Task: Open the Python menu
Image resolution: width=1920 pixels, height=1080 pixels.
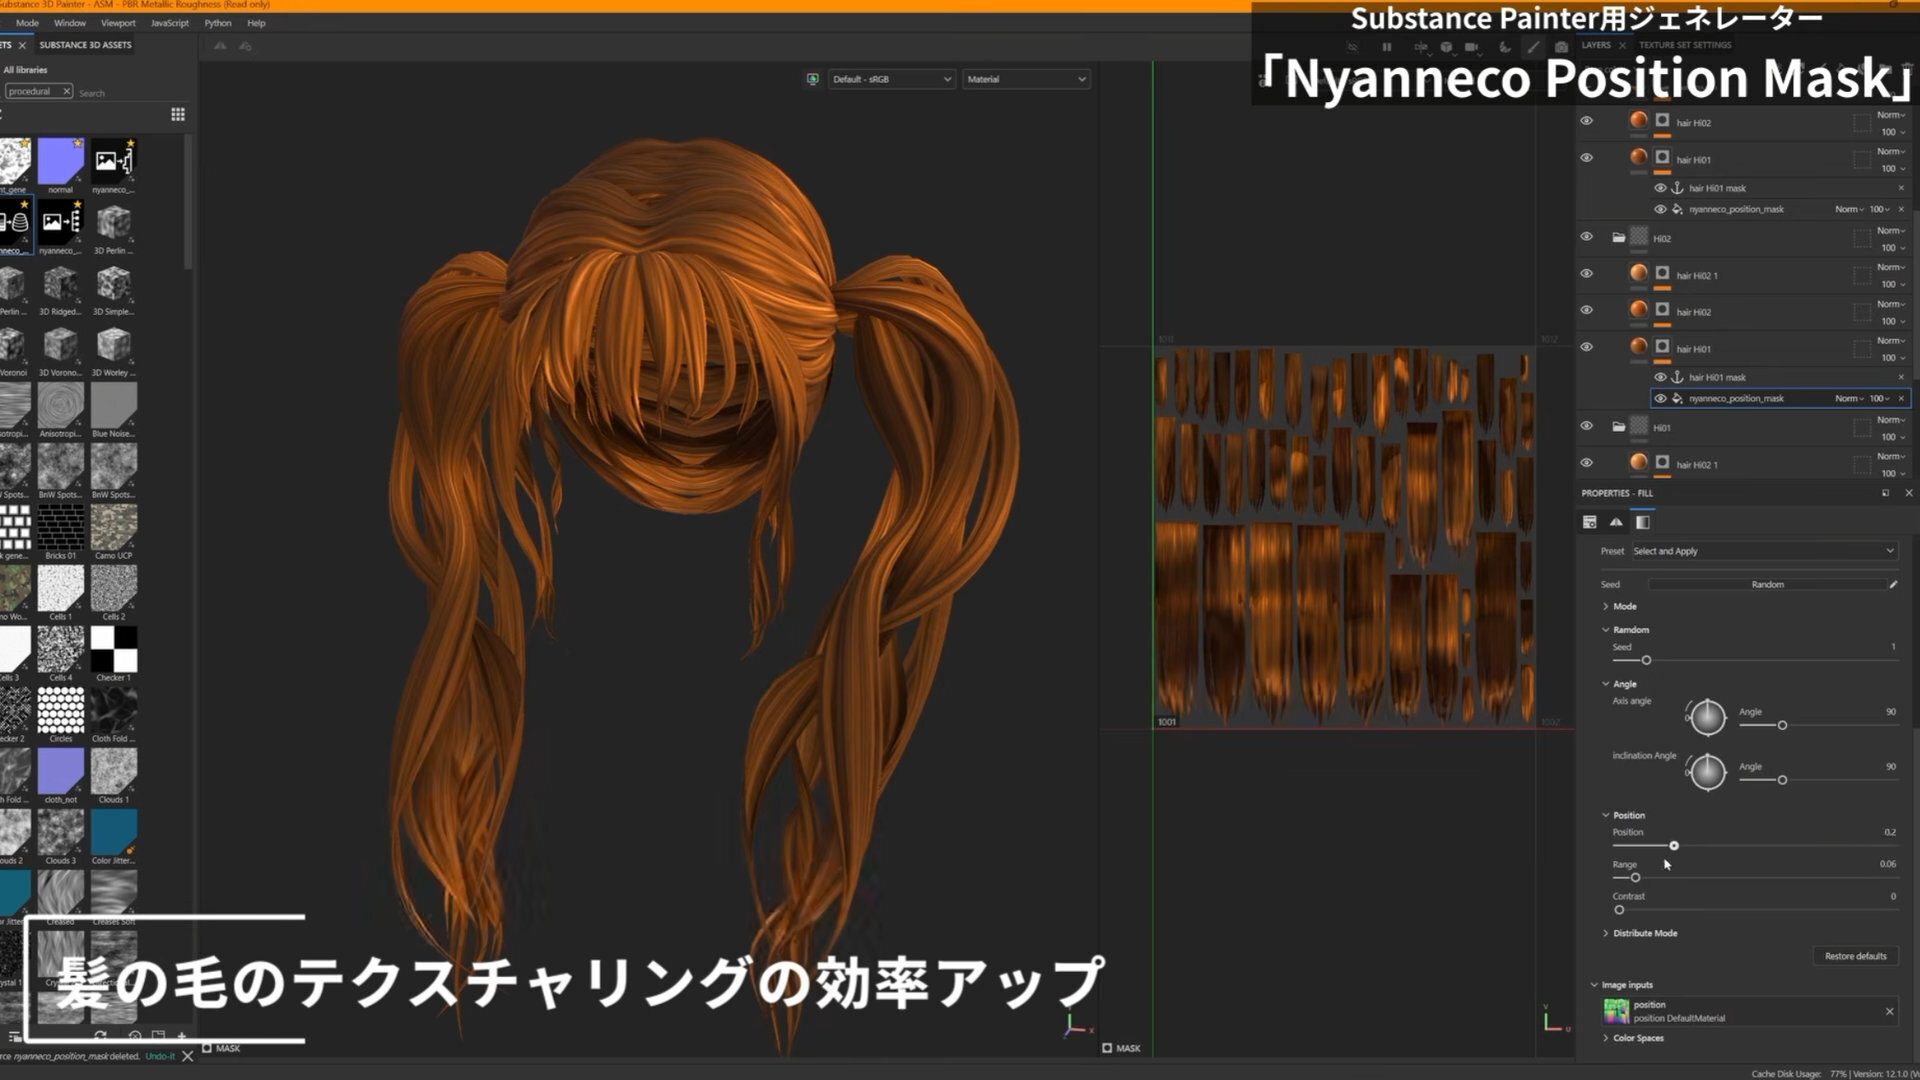Action: [218, 23]
